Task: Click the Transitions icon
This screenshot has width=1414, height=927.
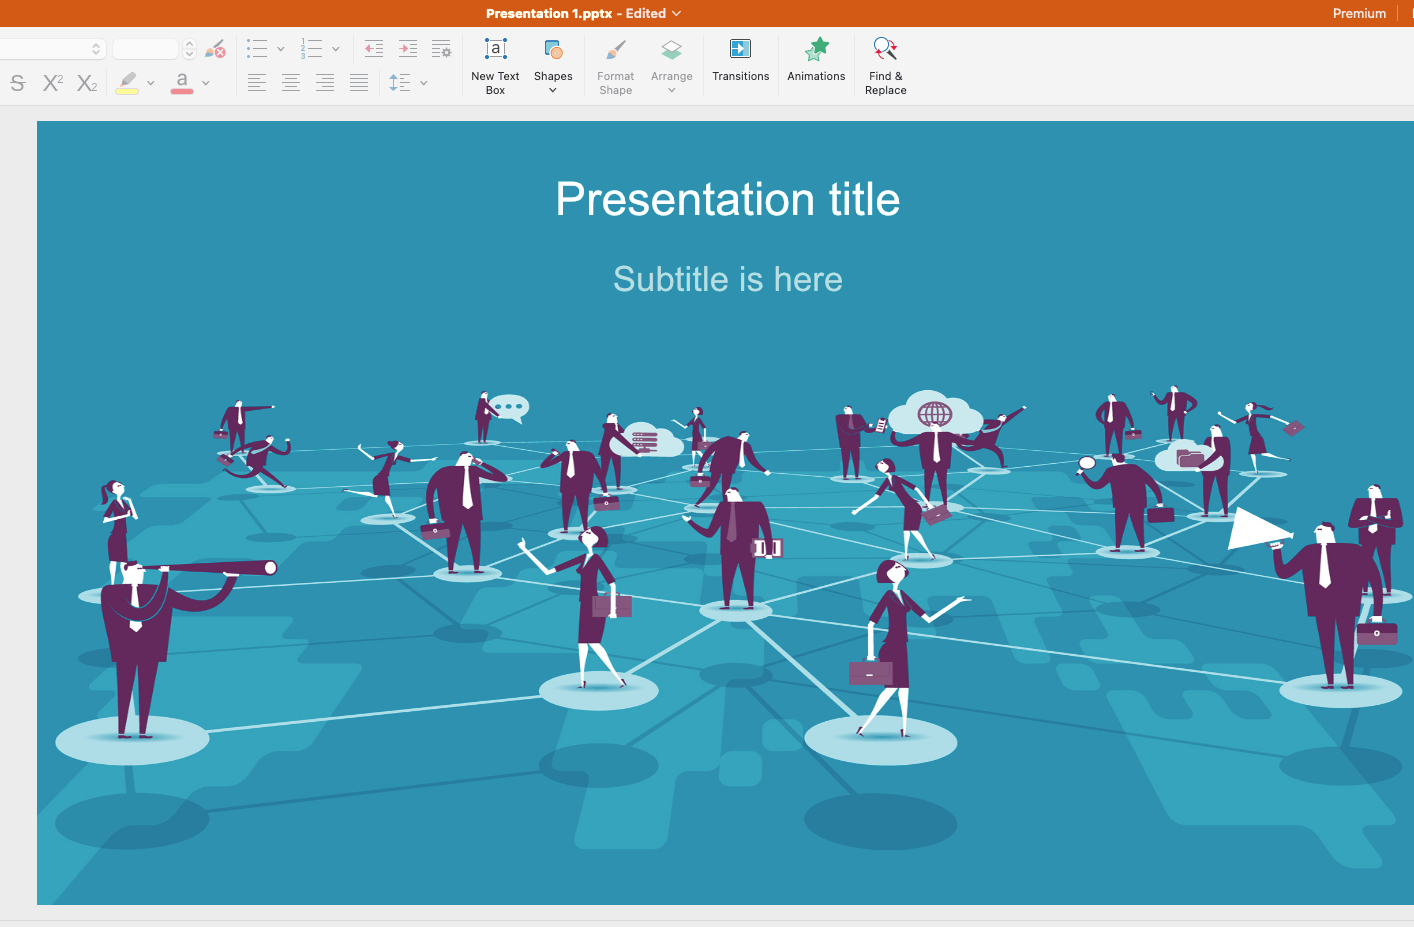Action: coord(740,63)
